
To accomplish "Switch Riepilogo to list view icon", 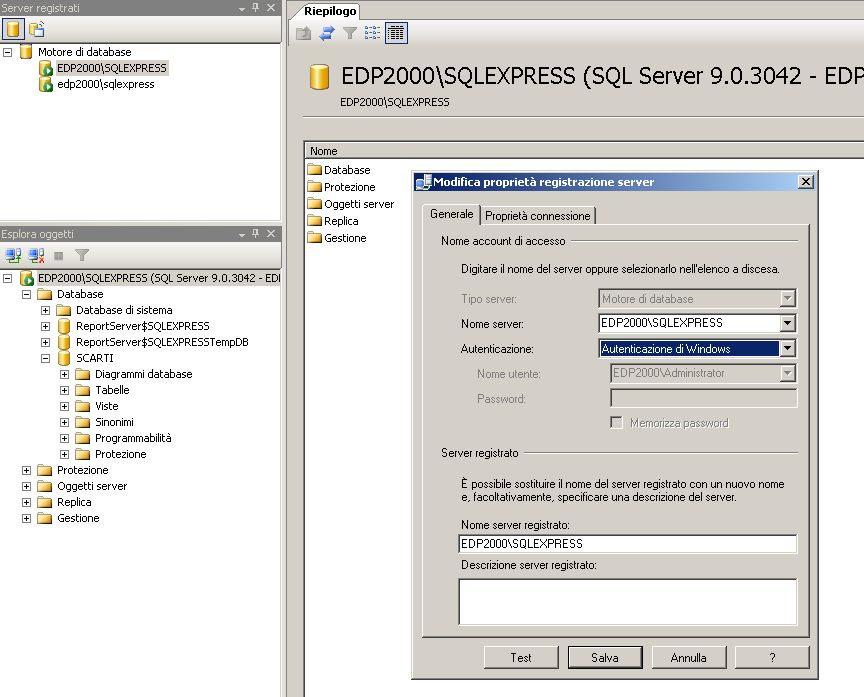I will pyautogui.click(x=372, y=33).
